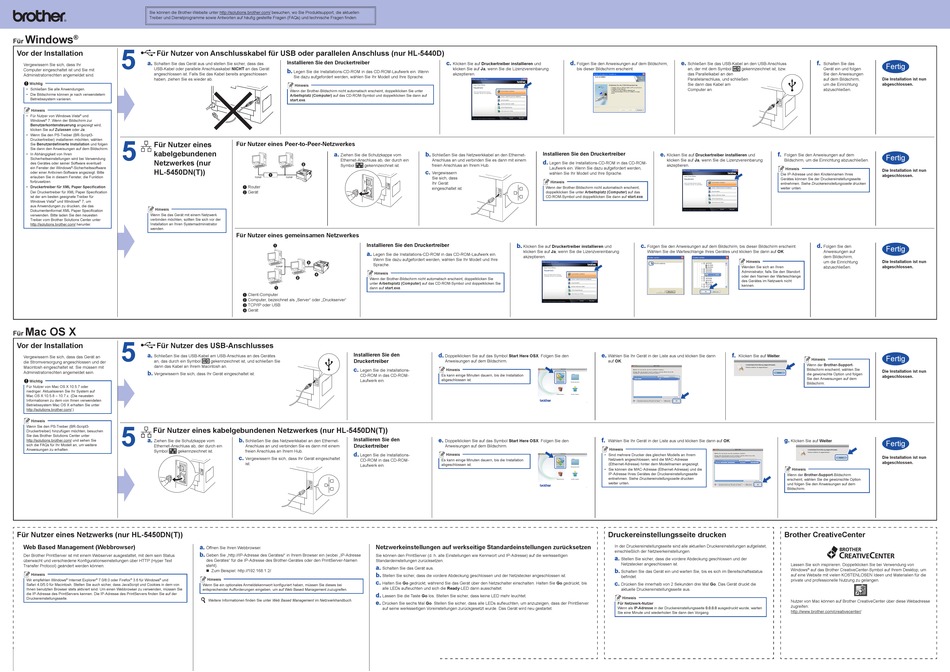The width and height of the screenshot is (950, 672).
Task: Open the brother.com/creativecenter link
Action: pyautogui.click(x=825, y=611)
